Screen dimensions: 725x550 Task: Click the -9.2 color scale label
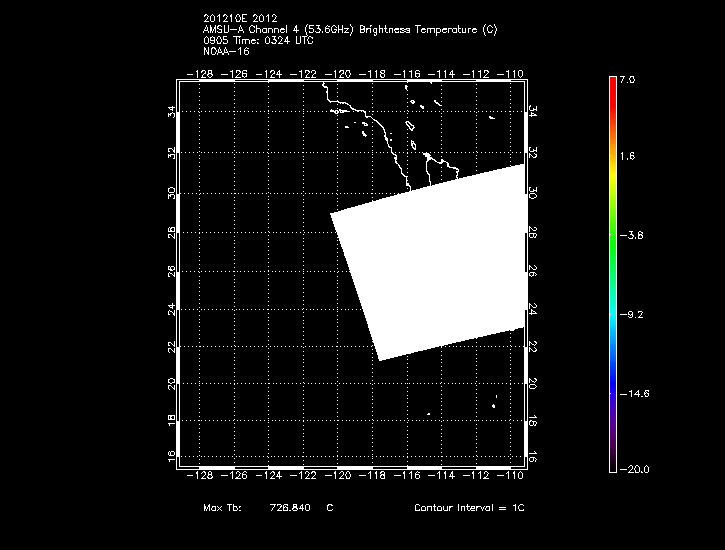coord(633,314)
